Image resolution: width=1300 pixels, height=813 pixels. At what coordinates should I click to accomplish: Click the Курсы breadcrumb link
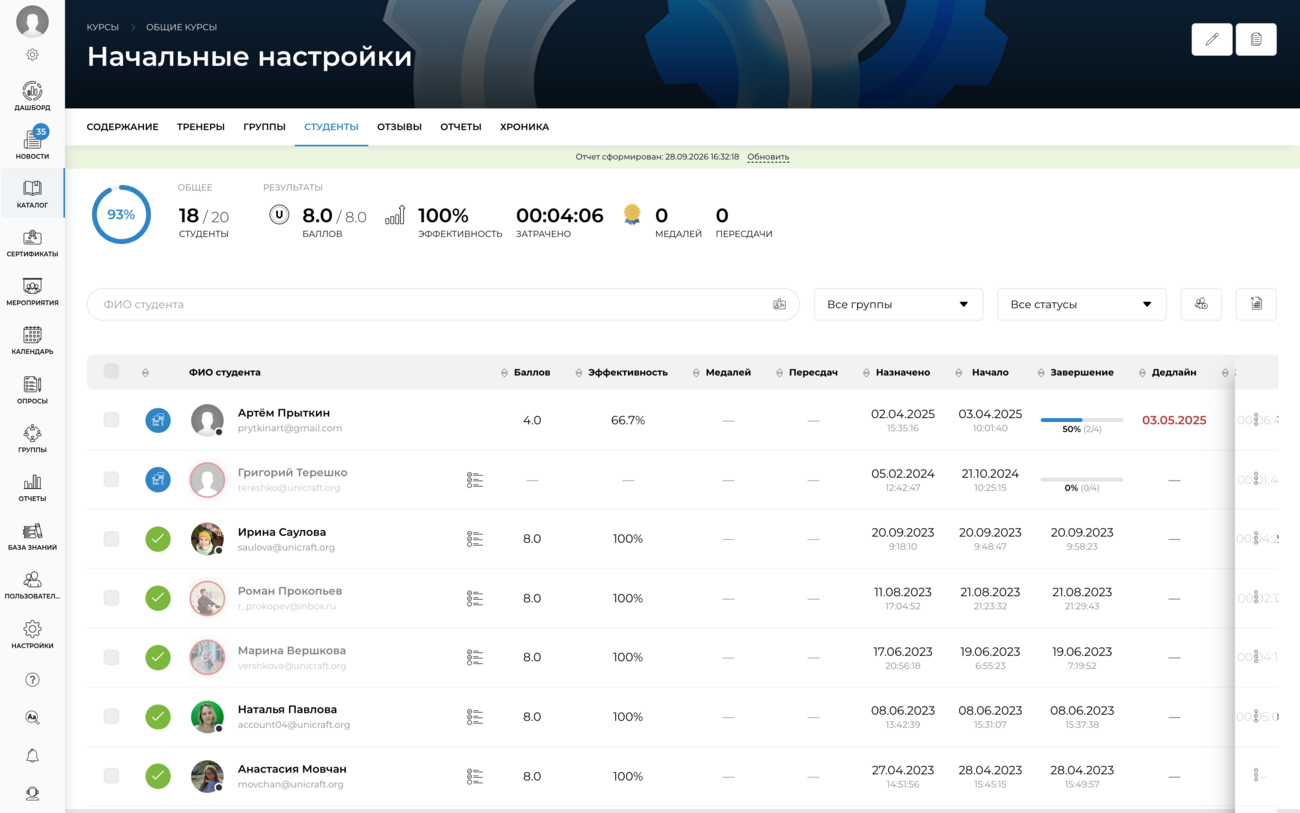(103, 27)
